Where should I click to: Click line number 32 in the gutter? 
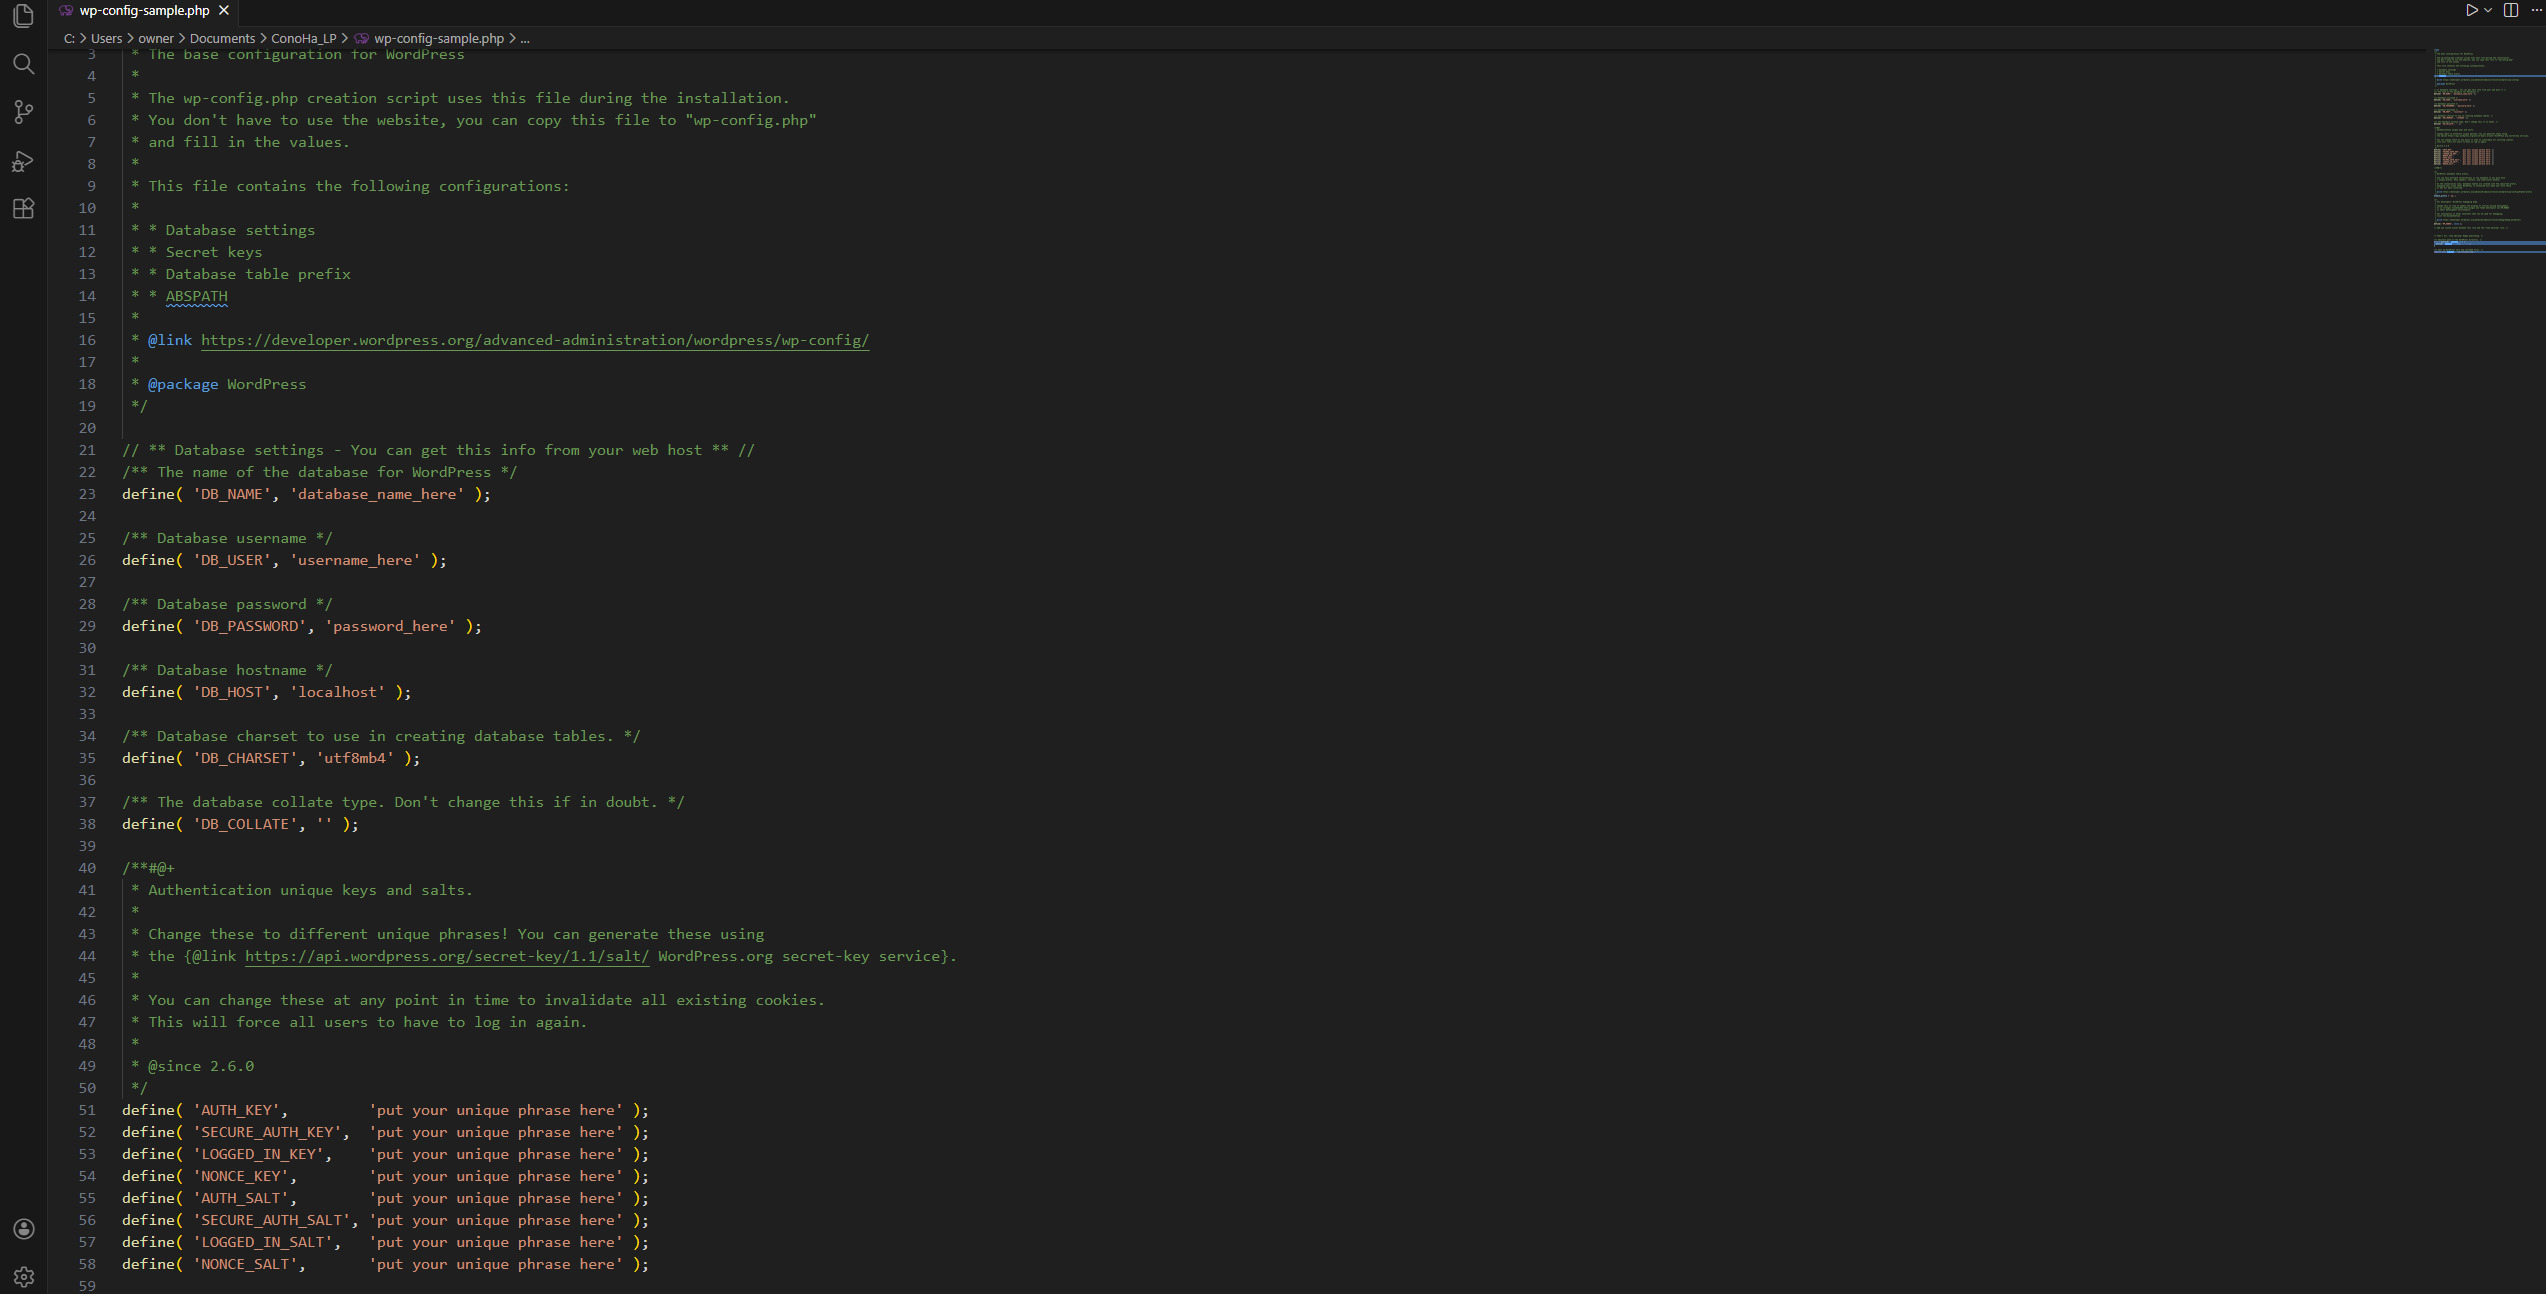[88, 692]
